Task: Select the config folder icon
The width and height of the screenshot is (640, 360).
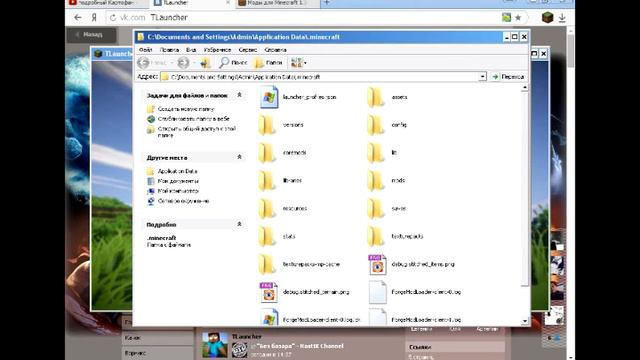Action: (x=376, y=125)
